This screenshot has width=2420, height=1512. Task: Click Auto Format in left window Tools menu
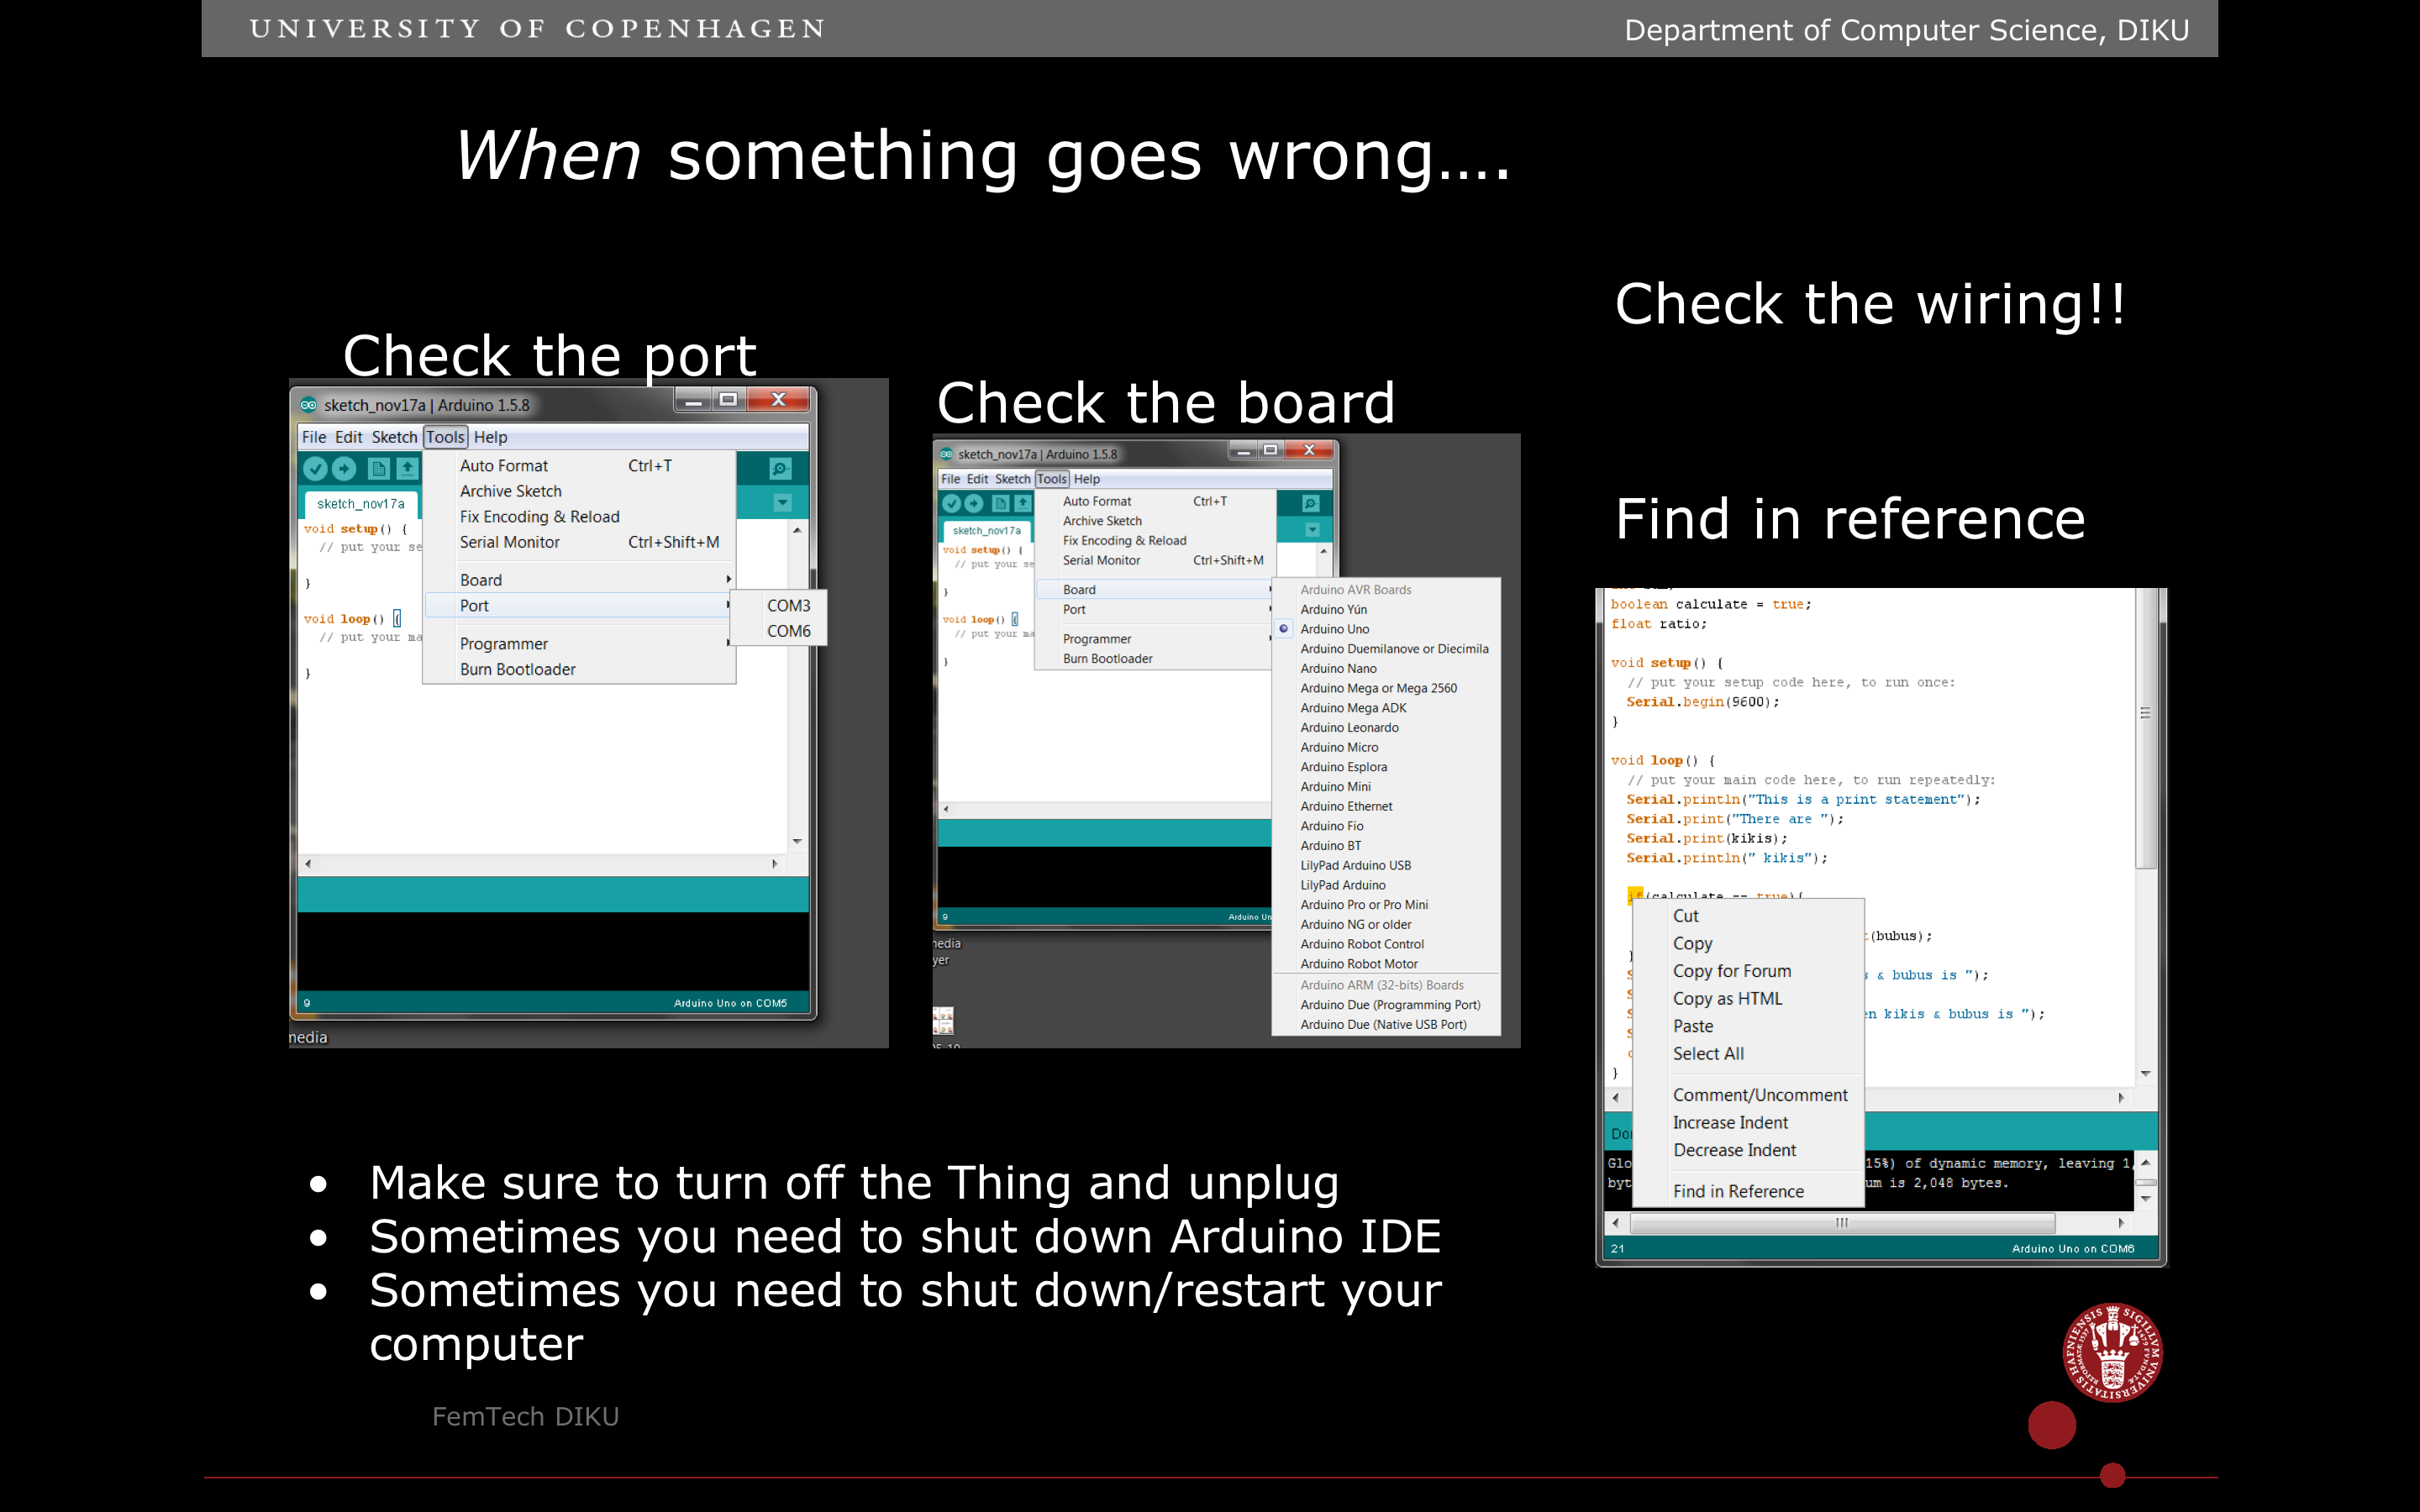tap(580, 466)
